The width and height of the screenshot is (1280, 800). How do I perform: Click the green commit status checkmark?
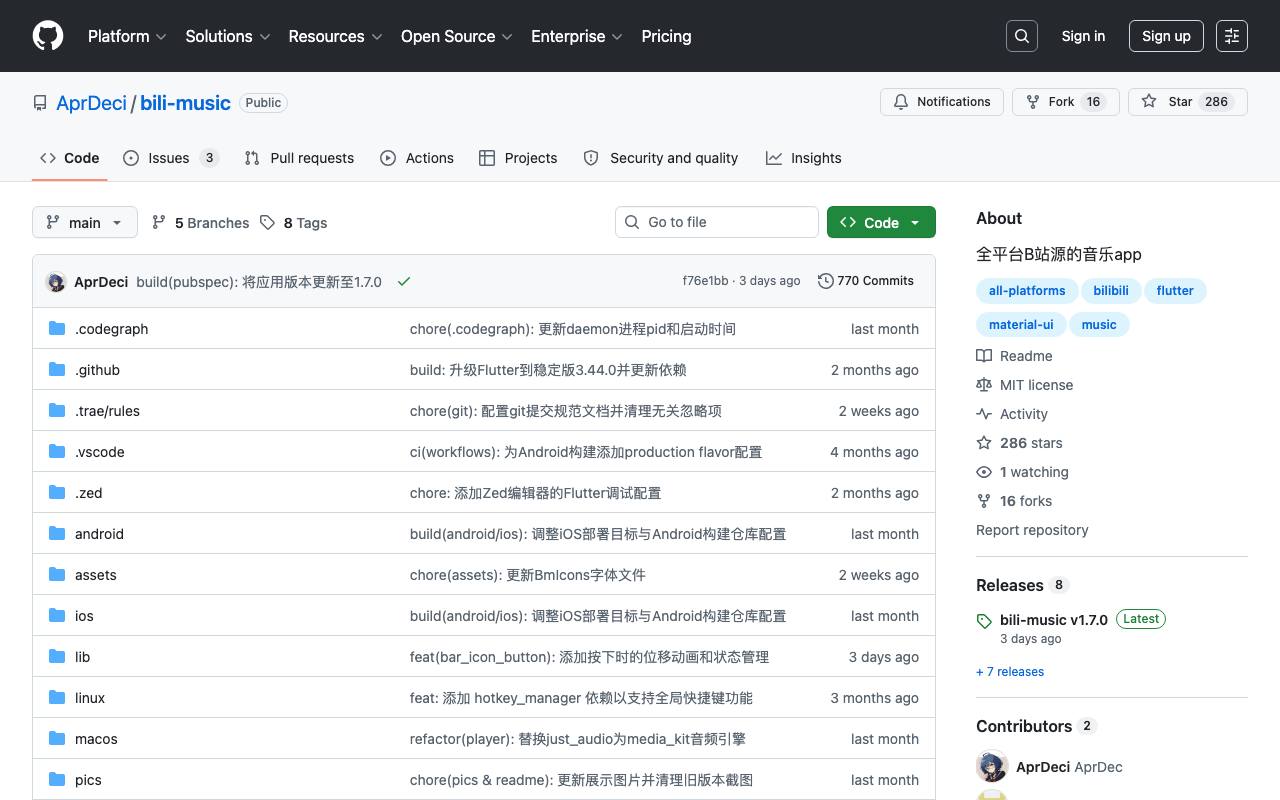point(404,281)
